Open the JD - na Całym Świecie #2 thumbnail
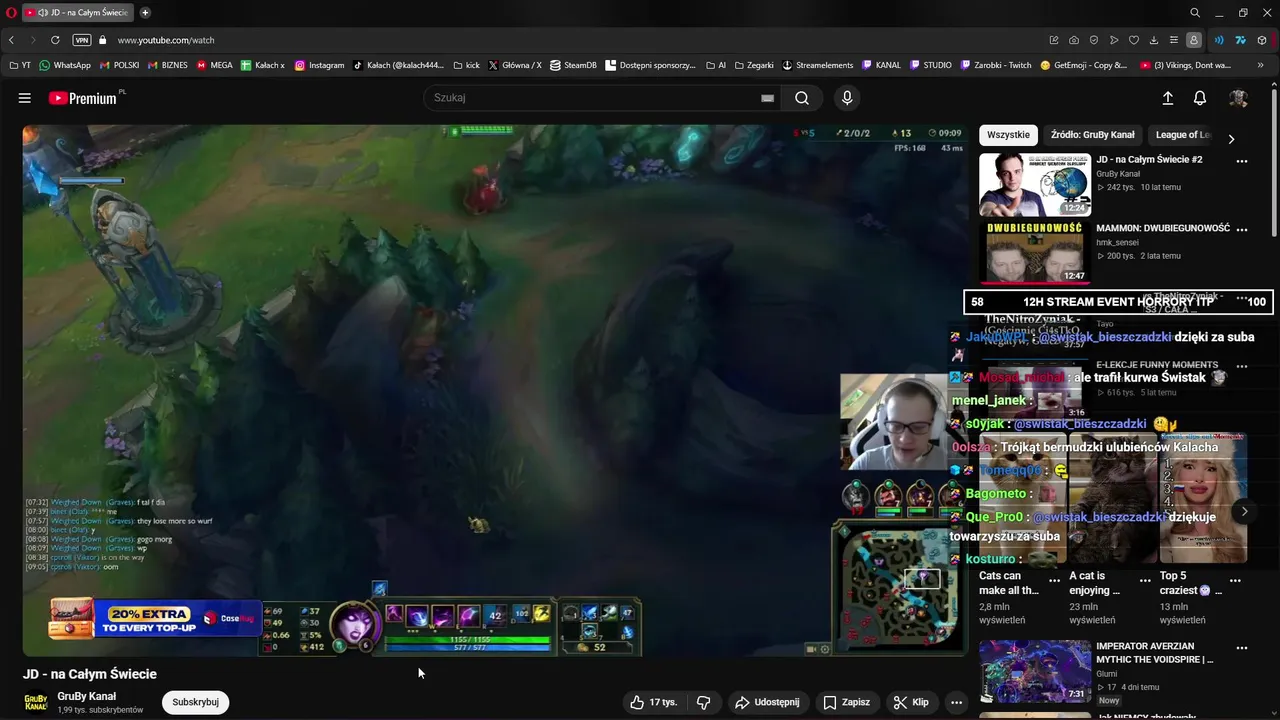1280x720 pixels. pos(1035,184)
